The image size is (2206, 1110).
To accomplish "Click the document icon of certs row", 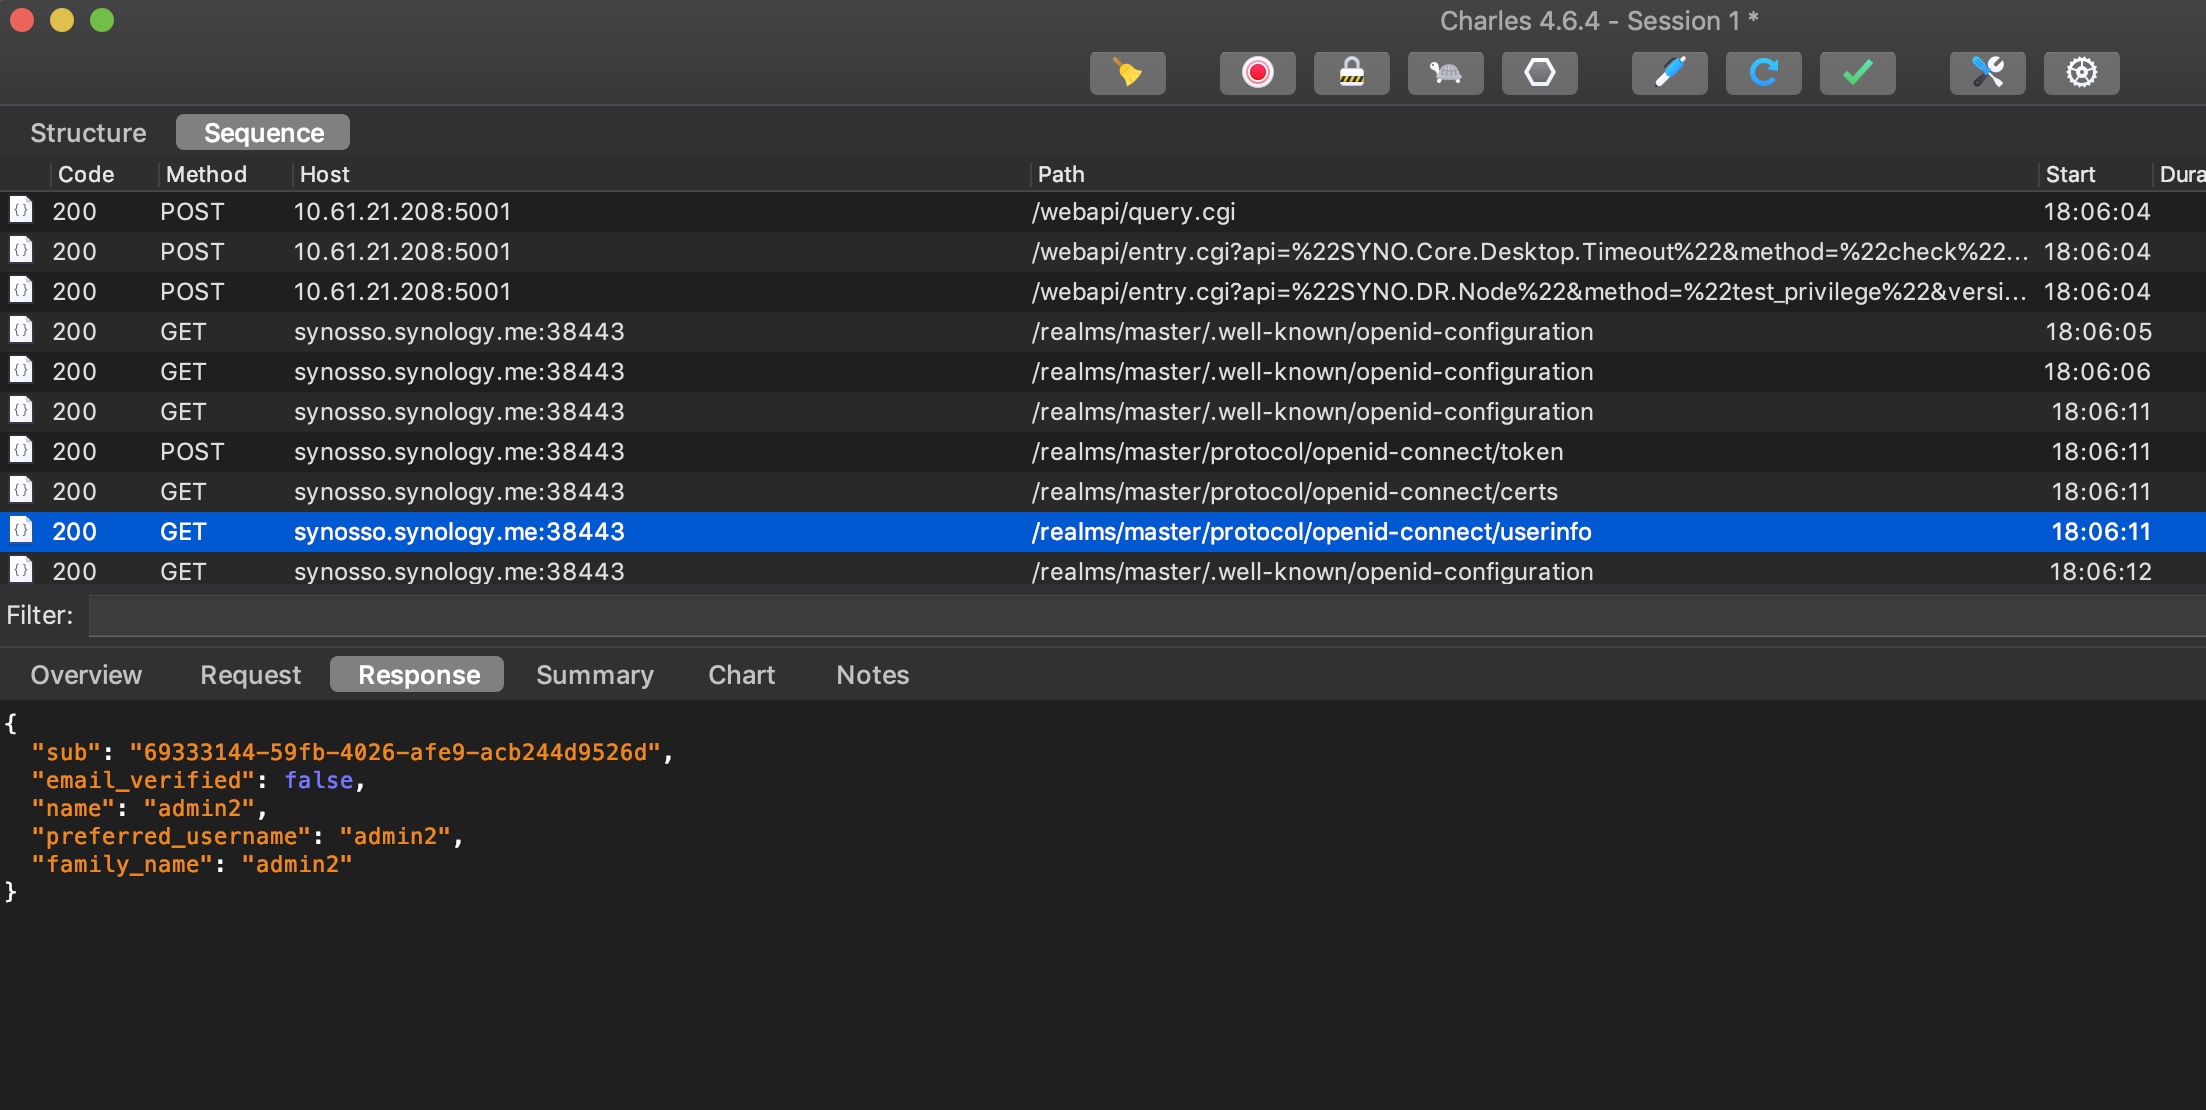I will tap(21, 490).
